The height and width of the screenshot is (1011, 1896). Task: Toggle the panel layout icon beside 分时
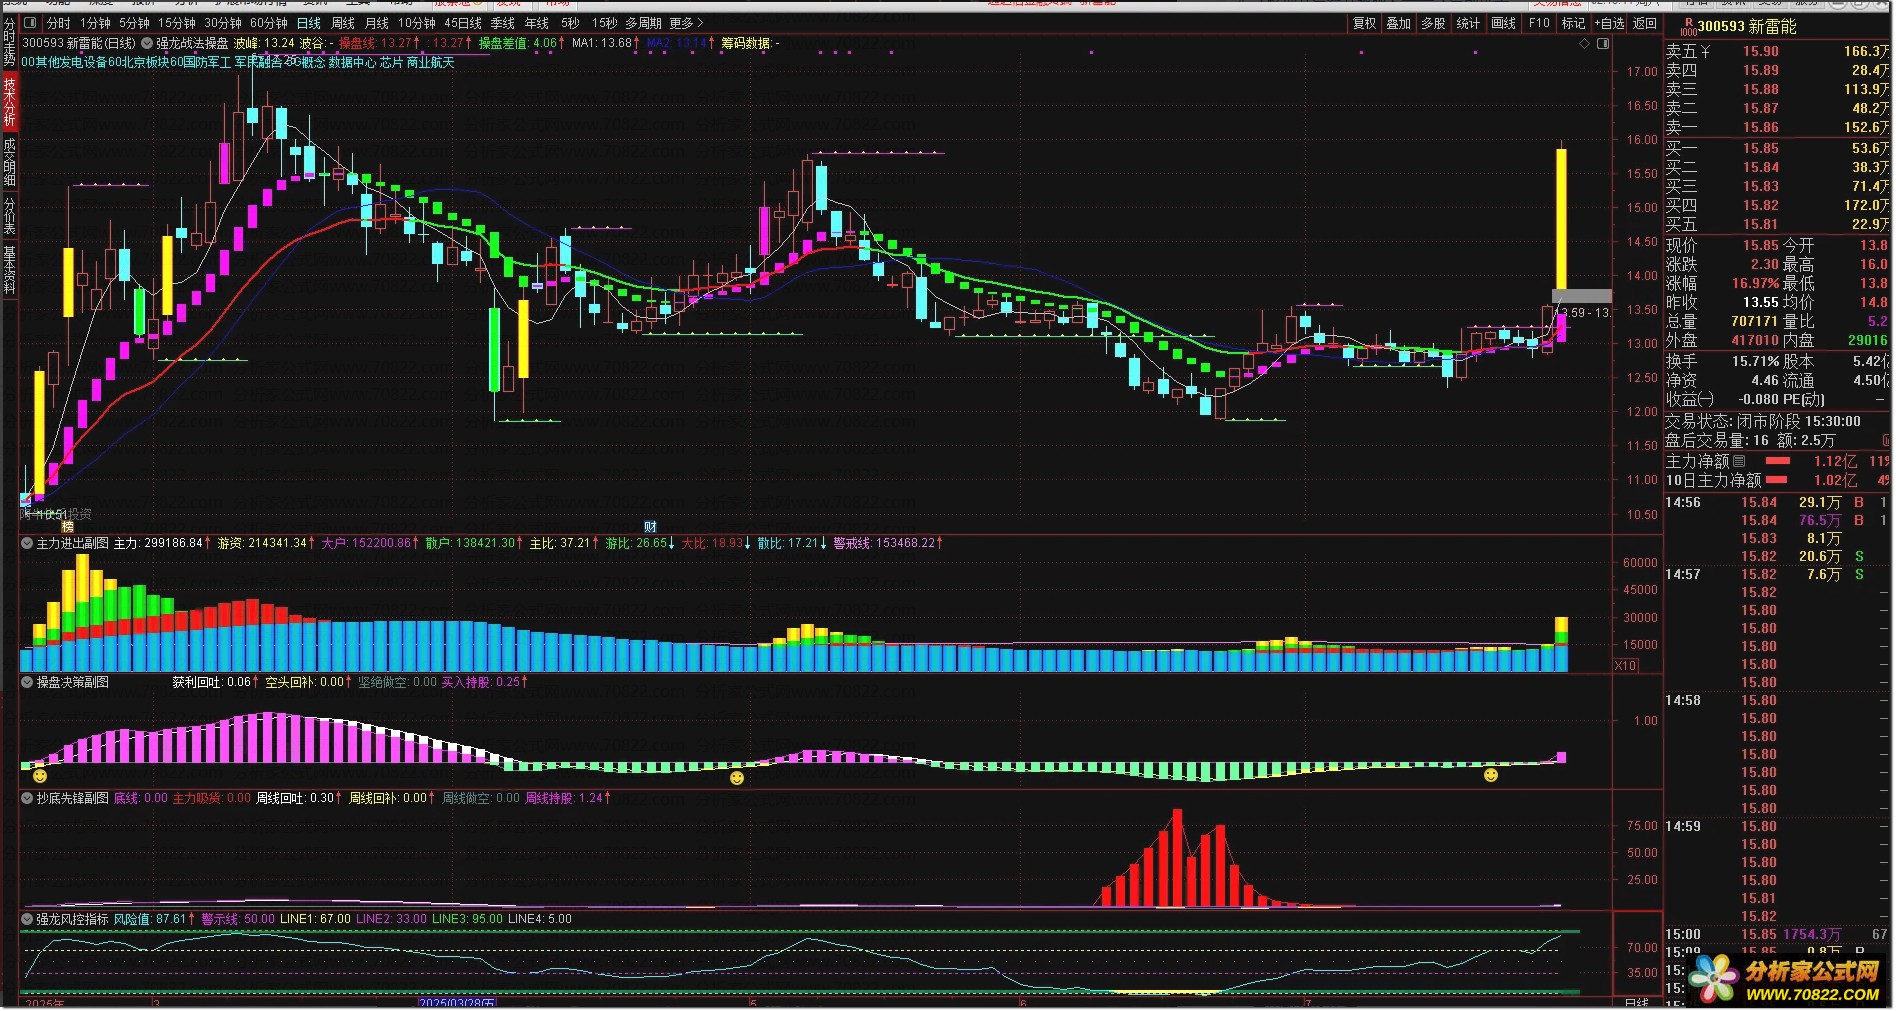pos(29,23)
